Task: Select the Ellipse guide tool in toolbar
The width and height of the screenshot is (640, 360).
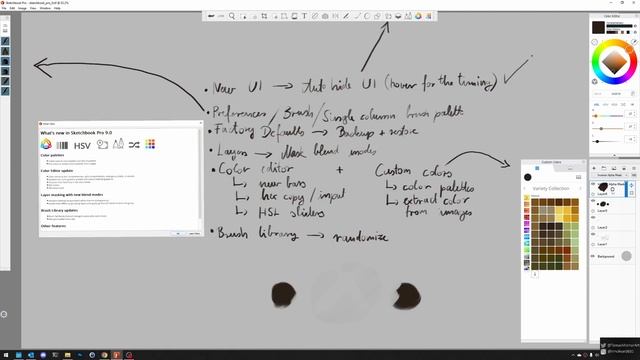Action: (367, 16)
